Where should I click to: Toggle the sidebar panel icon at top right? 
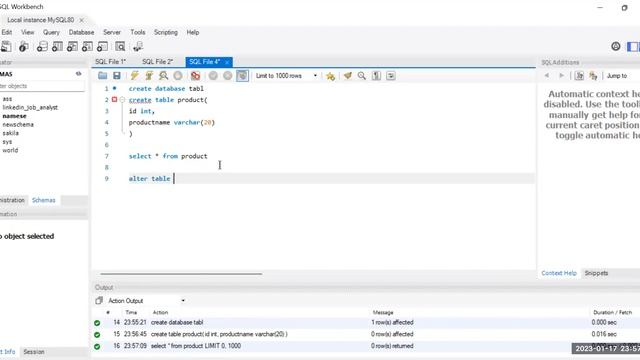[x=633, y=47]
